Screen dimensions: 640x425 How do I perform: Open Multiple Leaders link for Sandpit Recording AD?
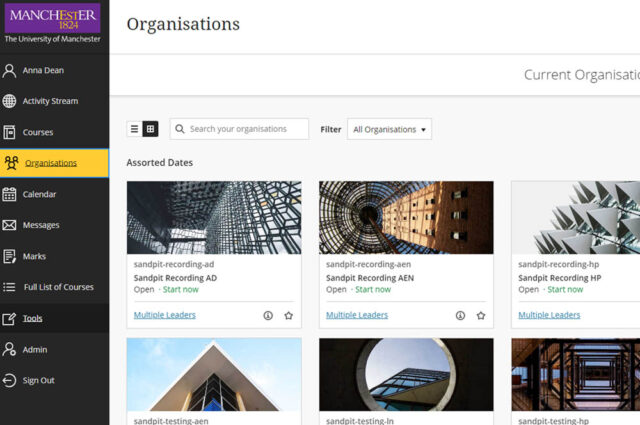click(165, 315)
